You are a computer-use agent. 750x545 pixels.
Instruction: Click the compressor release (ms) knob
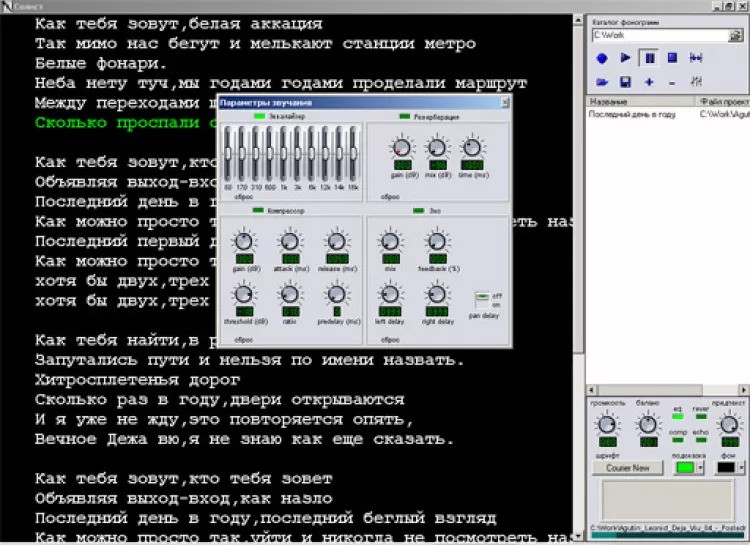pos(337,242)
